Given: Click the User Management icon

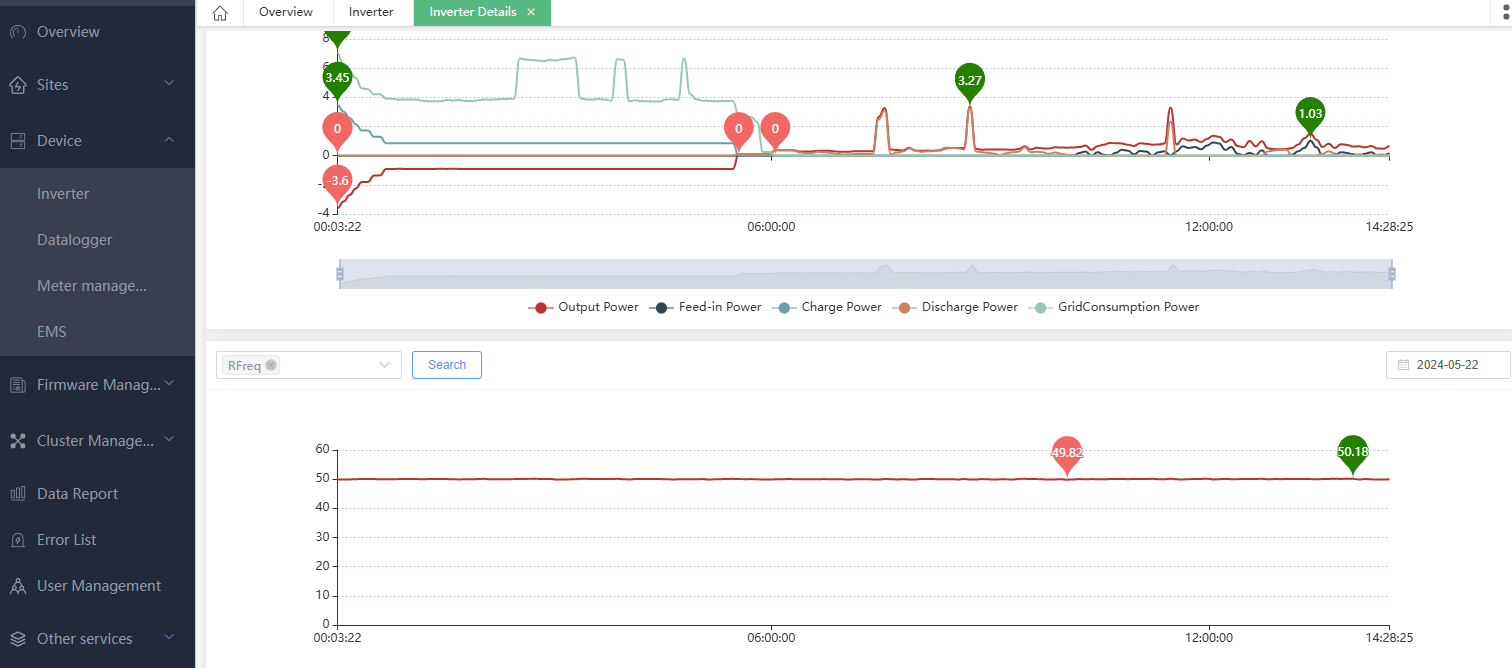Looking at the screenshot, I should pos(17,586).
